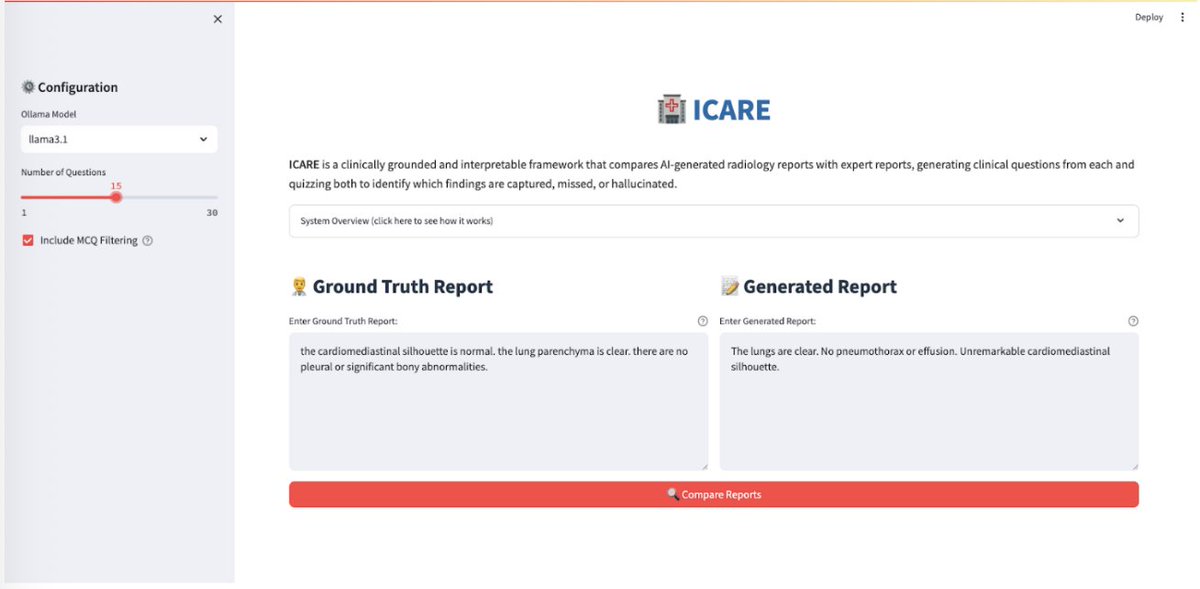Click the ICARE title text
The image size is (1200, 589).
(732, 110)
